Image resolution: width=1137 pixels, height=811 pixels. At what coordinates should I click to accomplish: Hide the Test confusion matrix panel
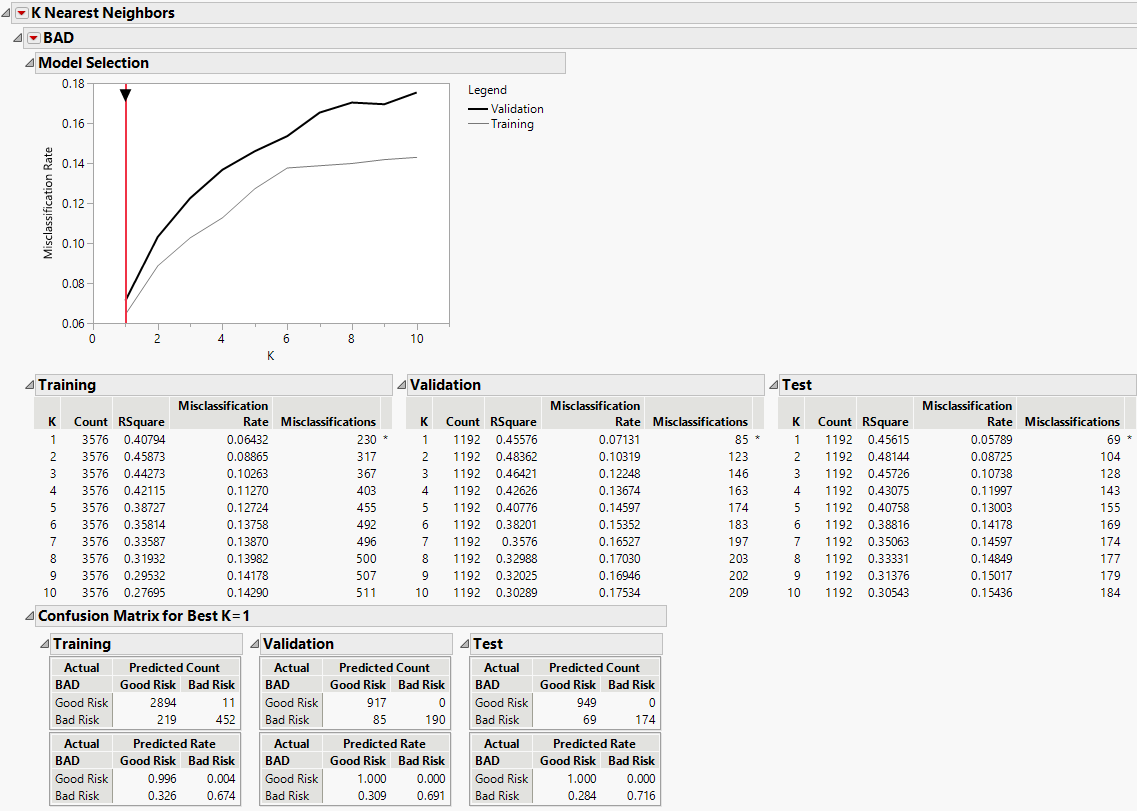pos(464,644)
